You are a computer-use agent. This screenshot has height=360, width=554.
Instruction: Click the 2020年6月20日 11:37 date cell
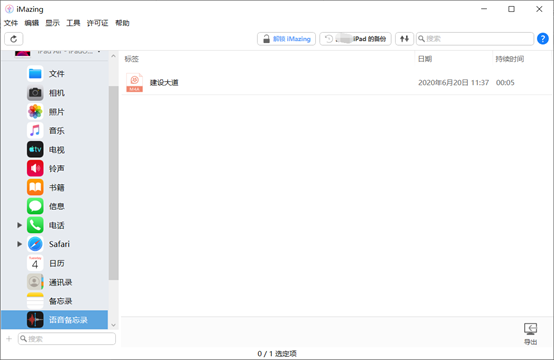pos(453,83)
